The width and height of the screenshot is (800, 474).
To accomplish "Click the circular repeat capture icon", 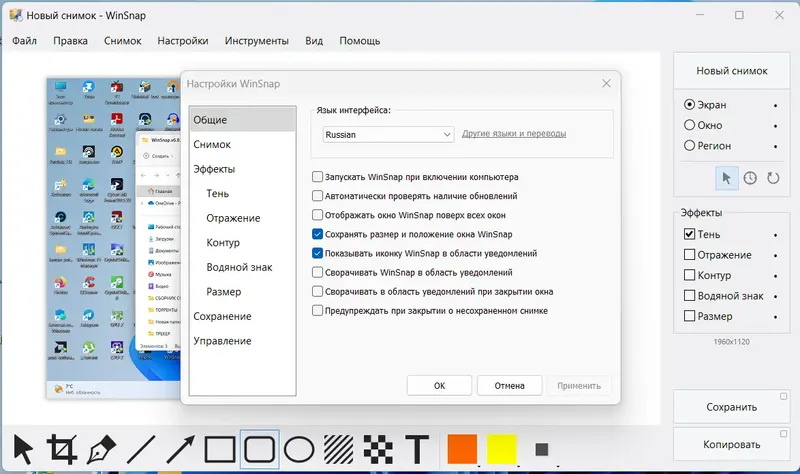I will (x=773, y=178).
